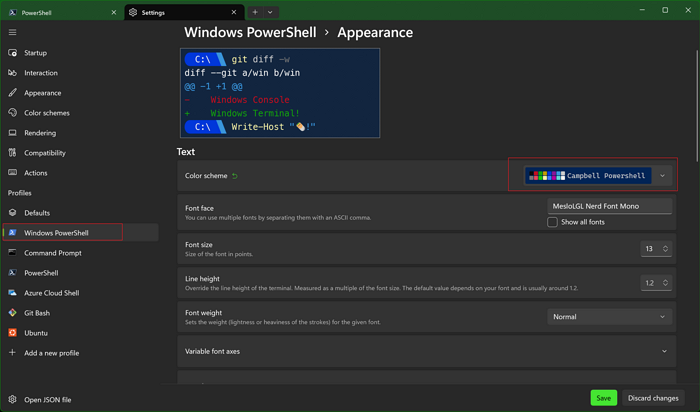Click the terminal preview thumbnail

pyautogui.click(x=280, y=93)
